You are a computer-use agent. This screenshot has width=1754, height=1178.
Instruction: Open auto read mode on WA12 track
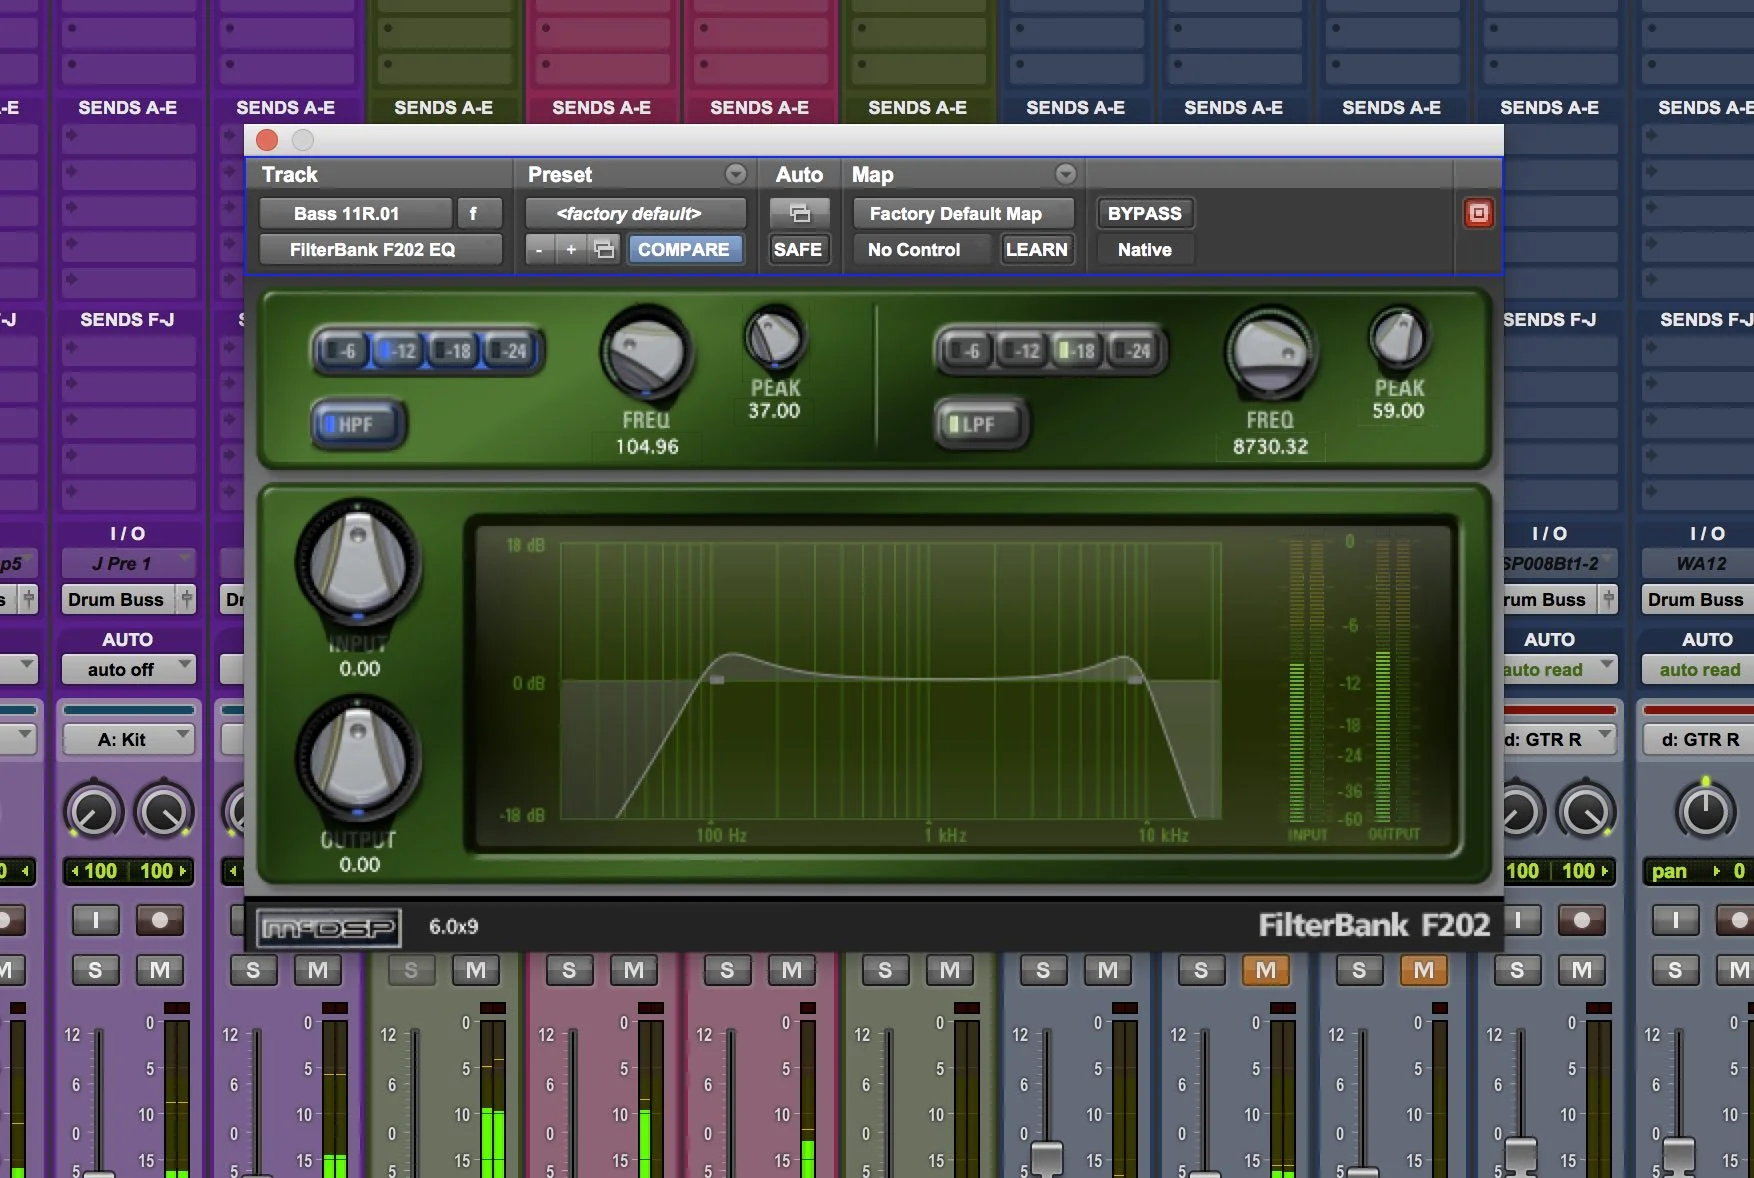1699,669
